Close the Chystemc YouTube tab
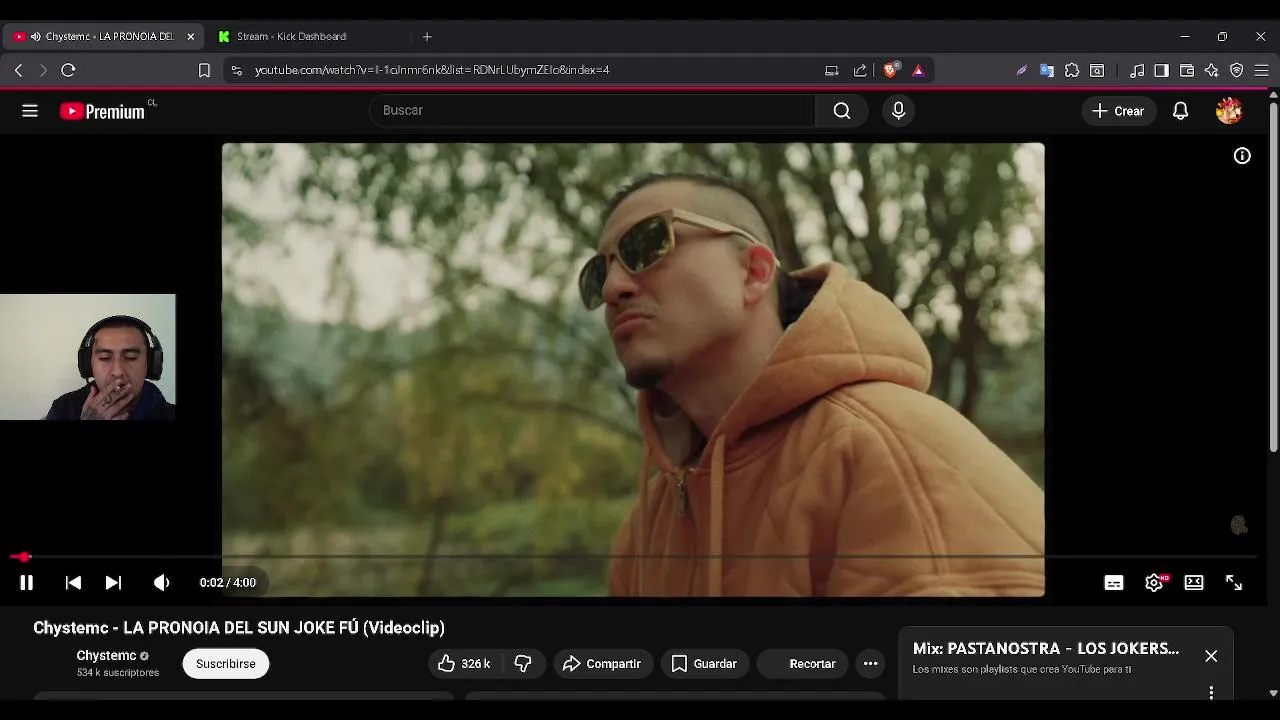1280x720 pixels. coord(191,37)
